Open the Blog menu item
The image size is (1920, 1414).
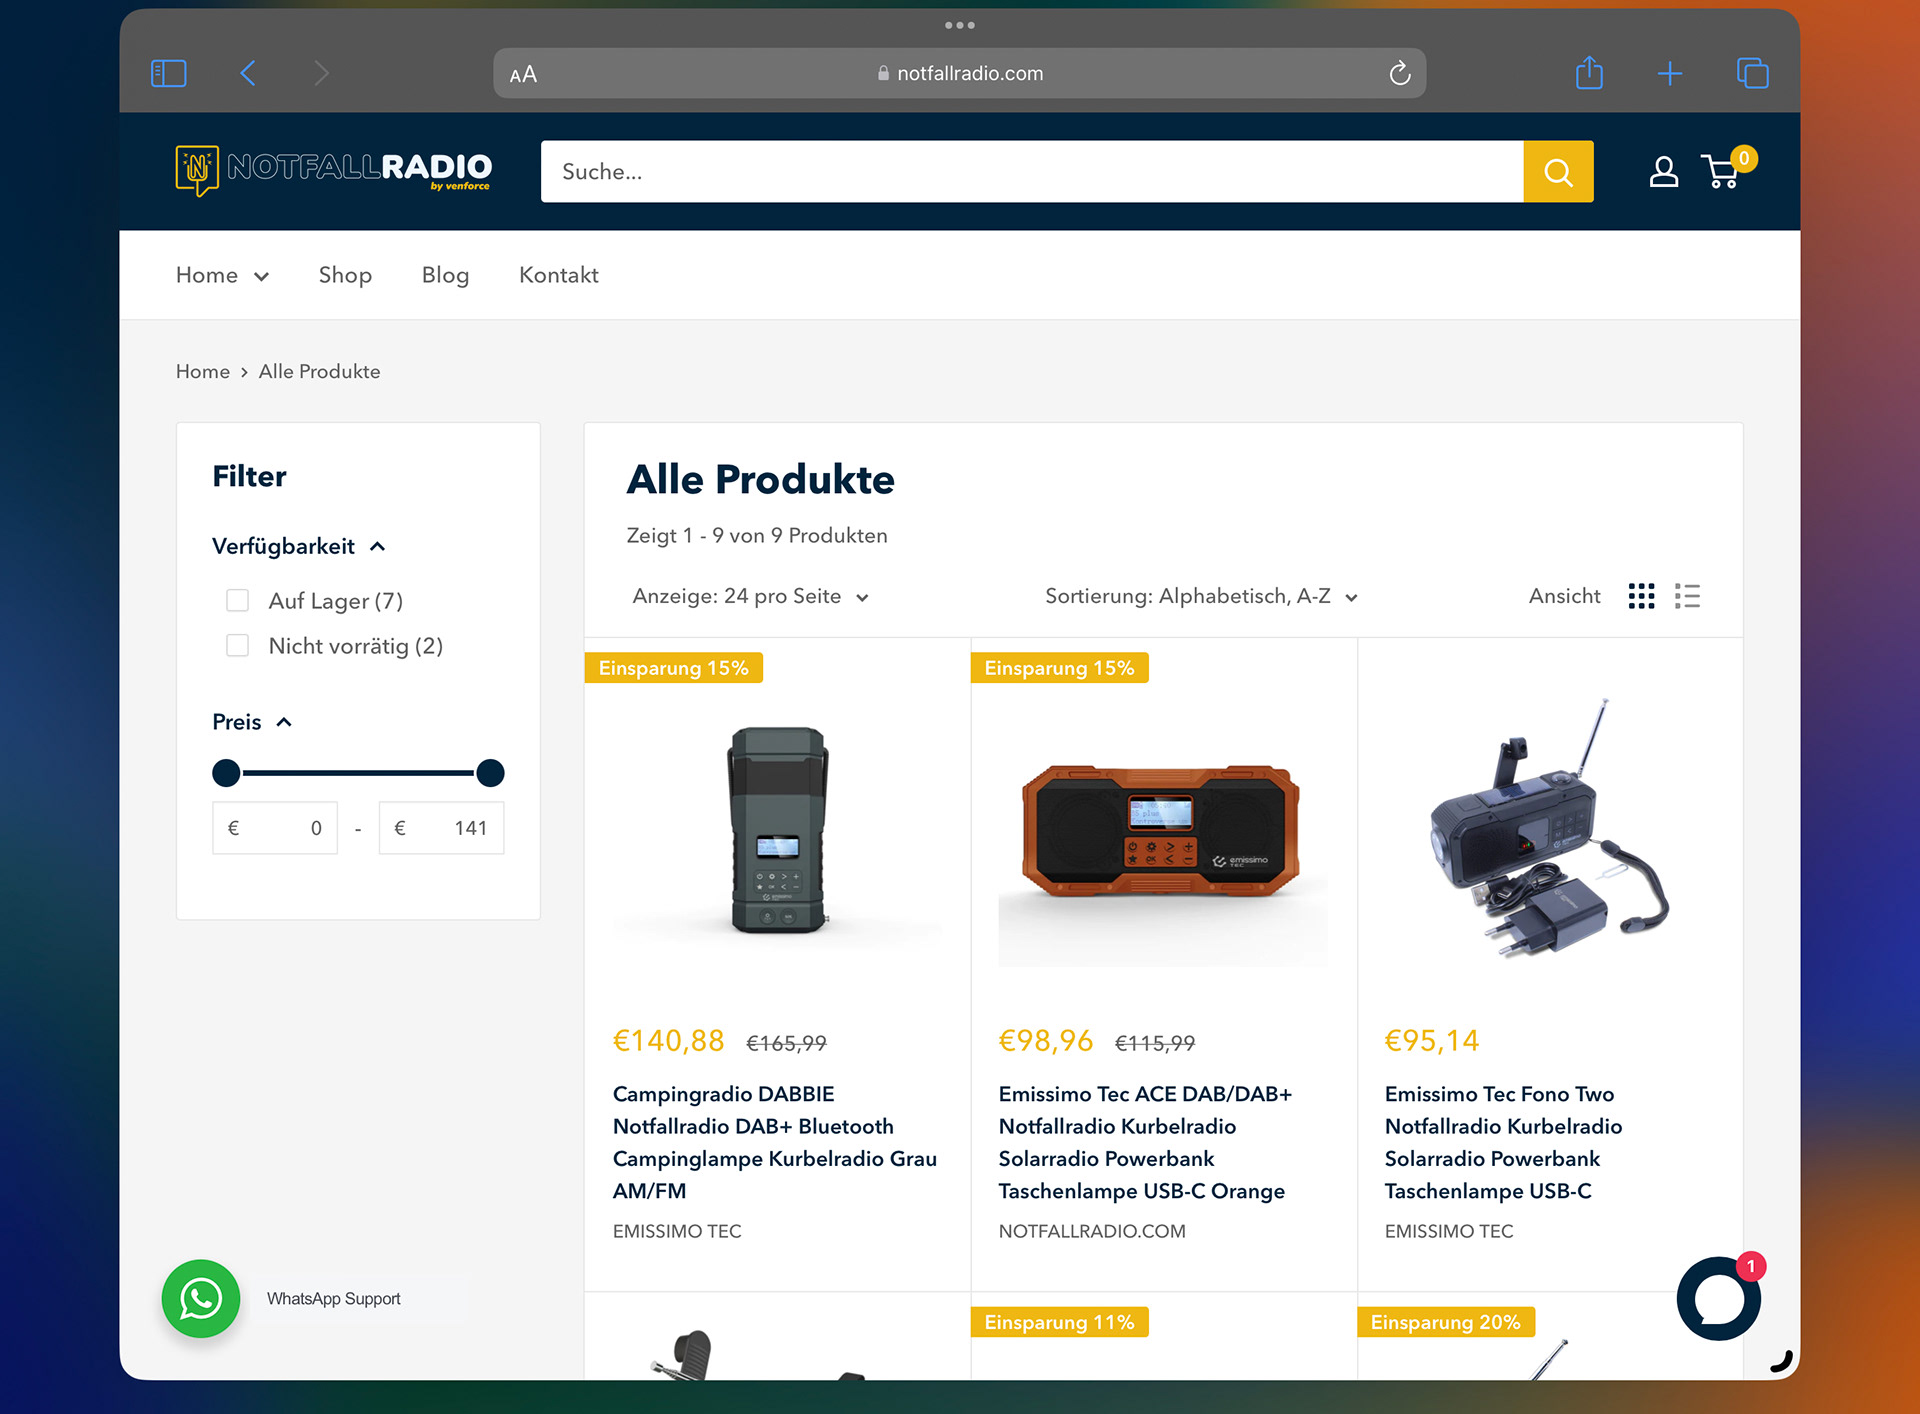click(445, 275)
